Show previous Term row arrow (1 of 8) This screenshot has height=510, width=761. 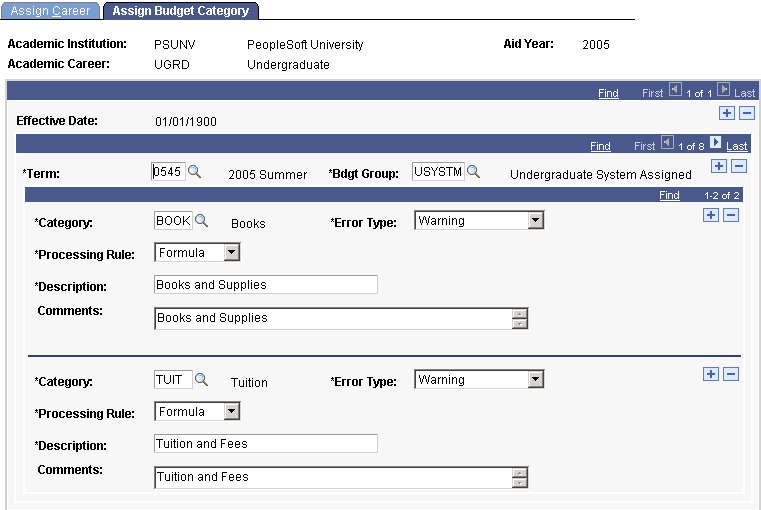[x=668, y=142]
